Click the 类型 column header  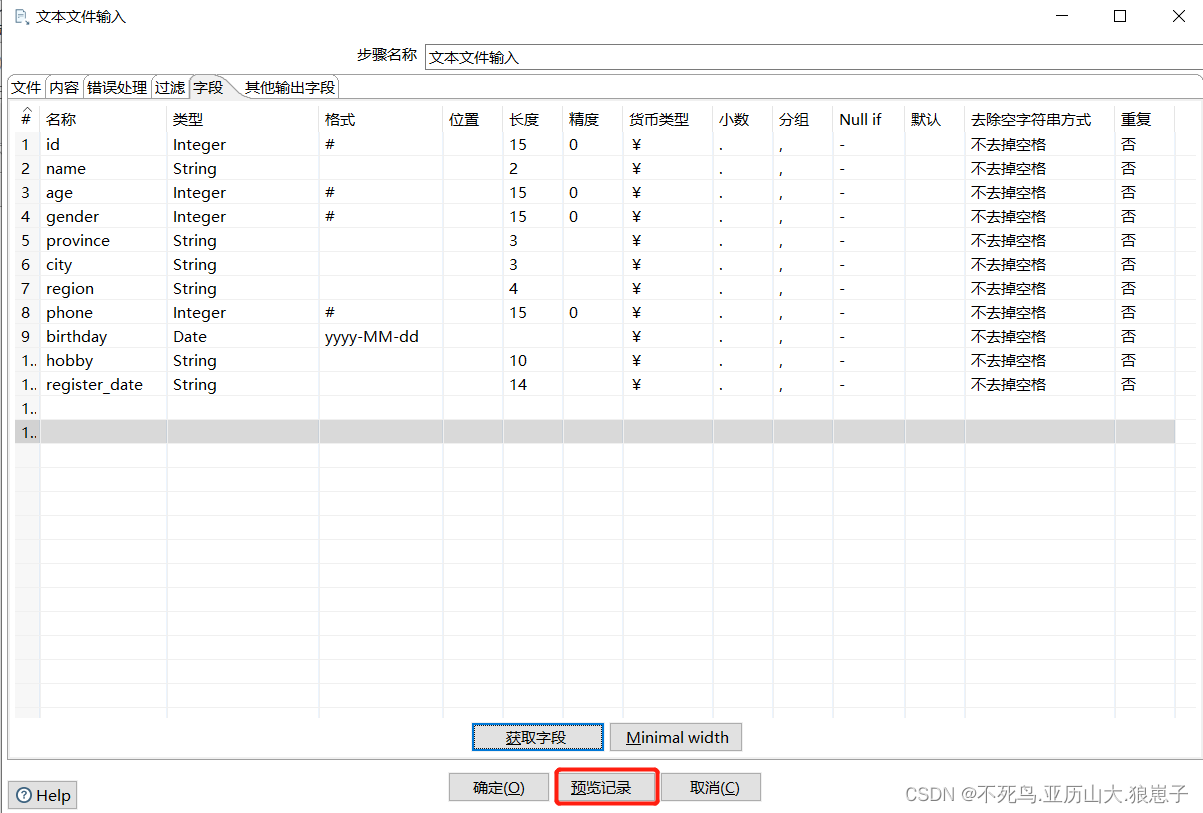(243, 119)
